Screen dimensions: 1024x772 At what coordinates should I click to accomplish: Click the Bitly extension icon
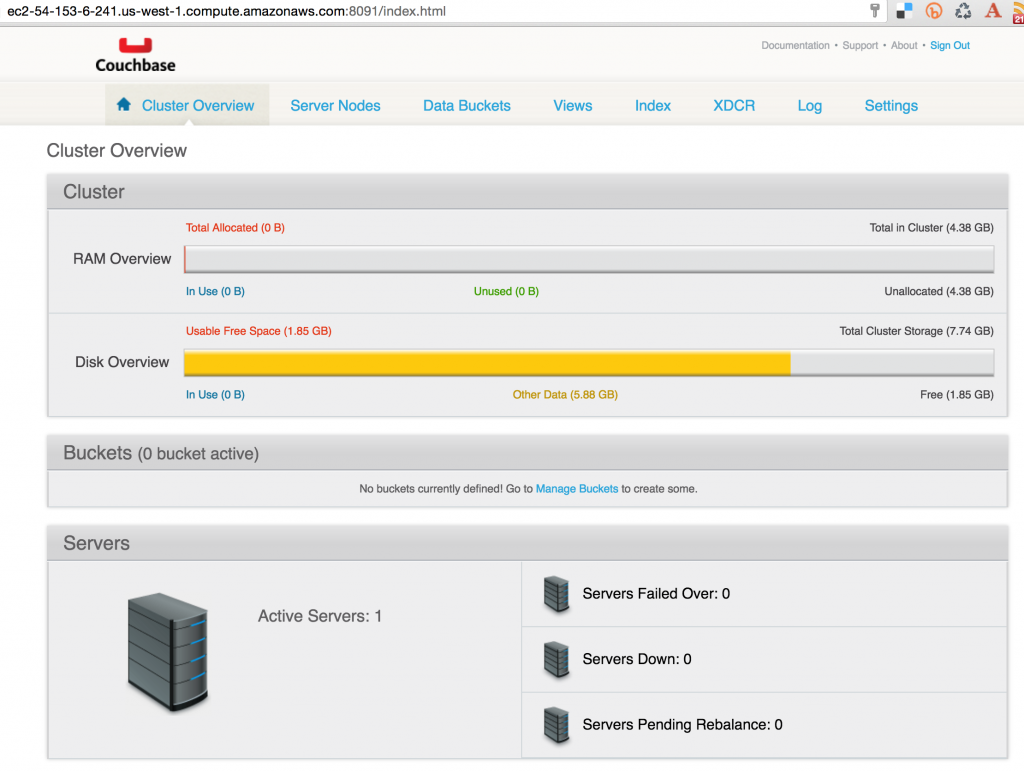point(934,11)
